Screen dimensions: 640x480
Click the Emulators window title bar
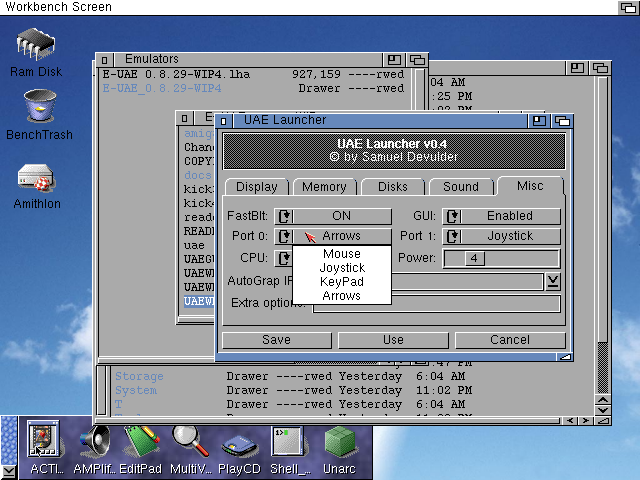[248, 60]
